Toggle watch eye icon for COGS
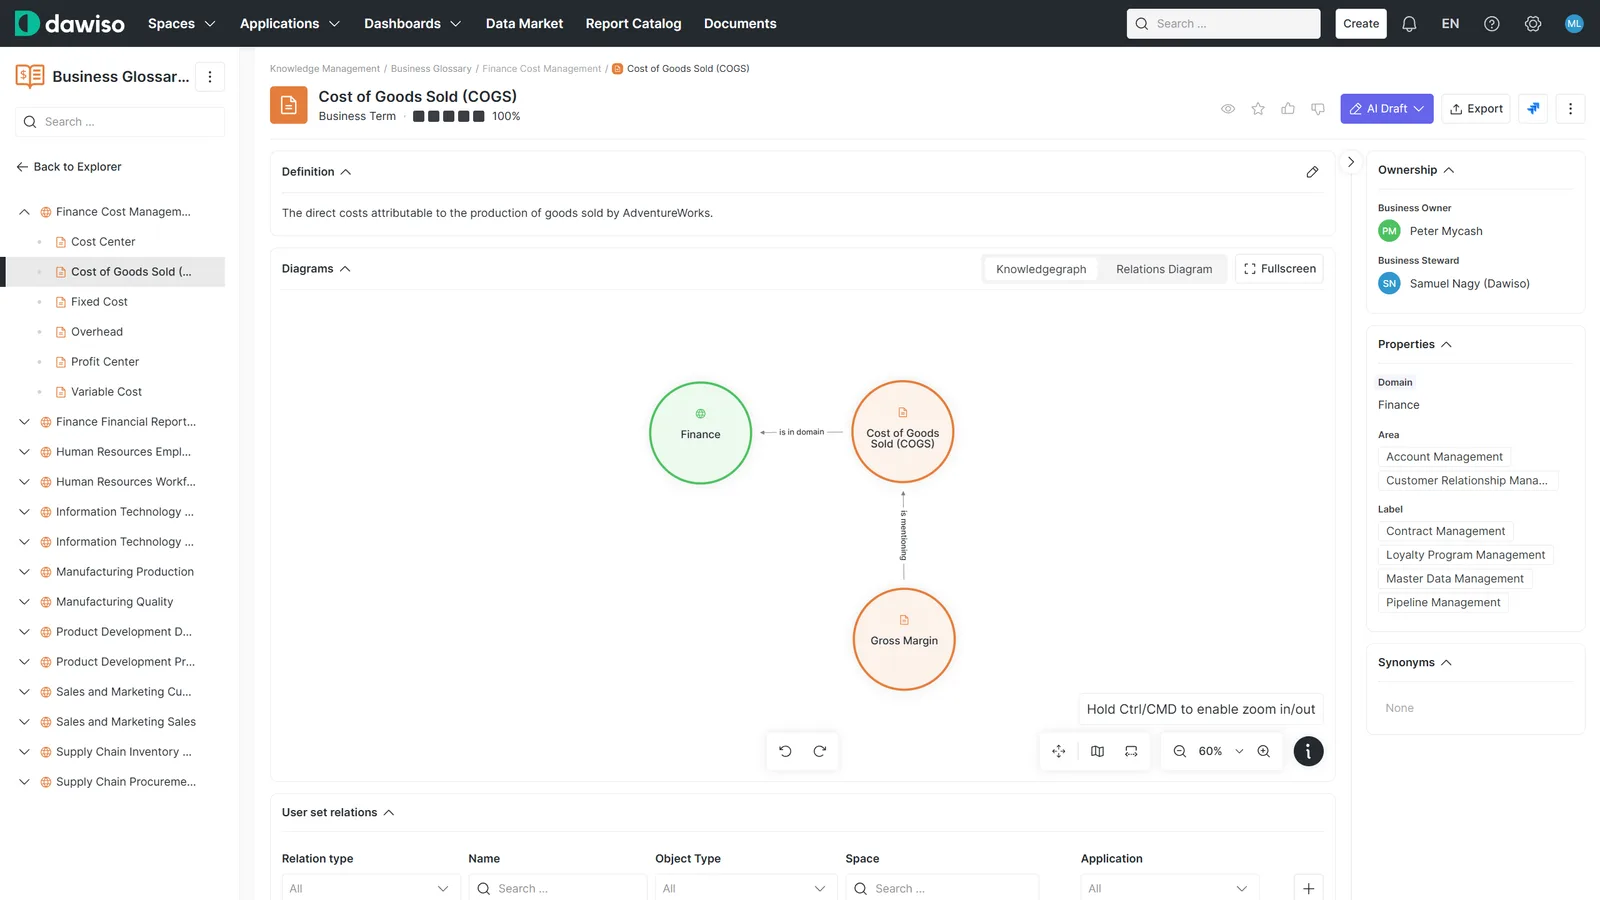The image size is (1600, 900). (x=1228, y=109)
